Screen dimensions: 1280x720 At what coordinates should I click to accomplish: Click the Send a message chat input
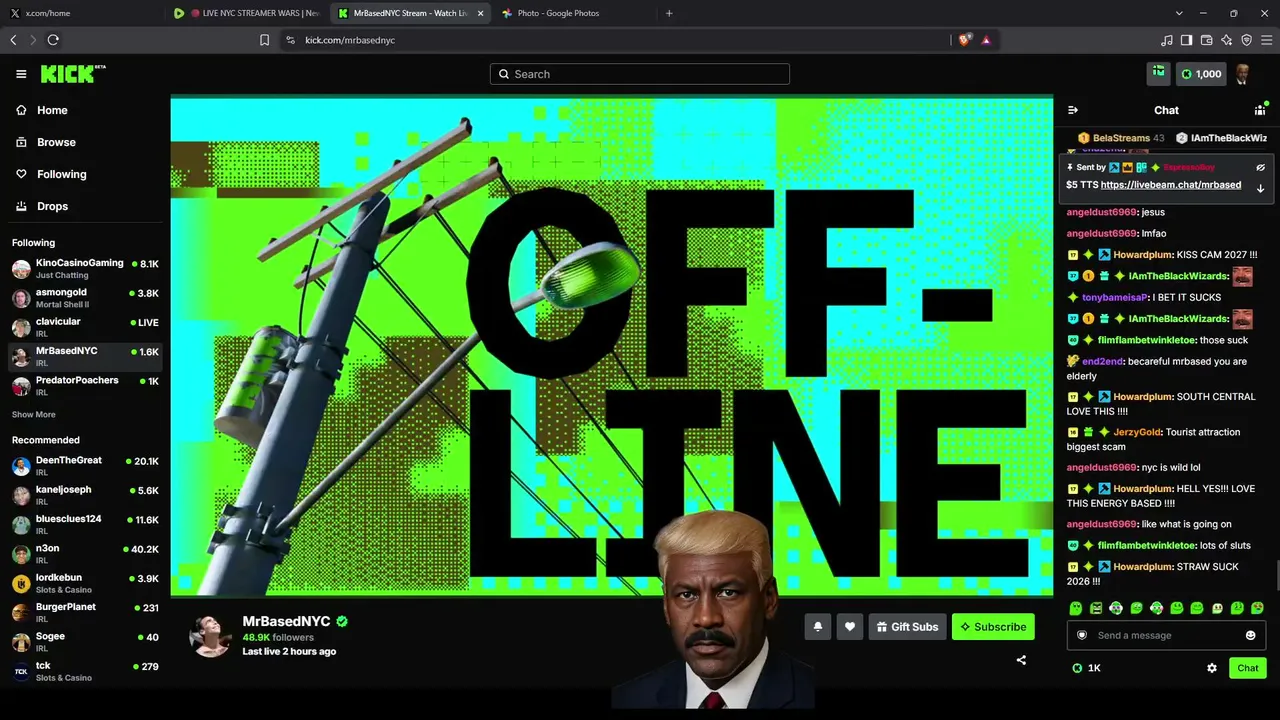(1166, 635)
